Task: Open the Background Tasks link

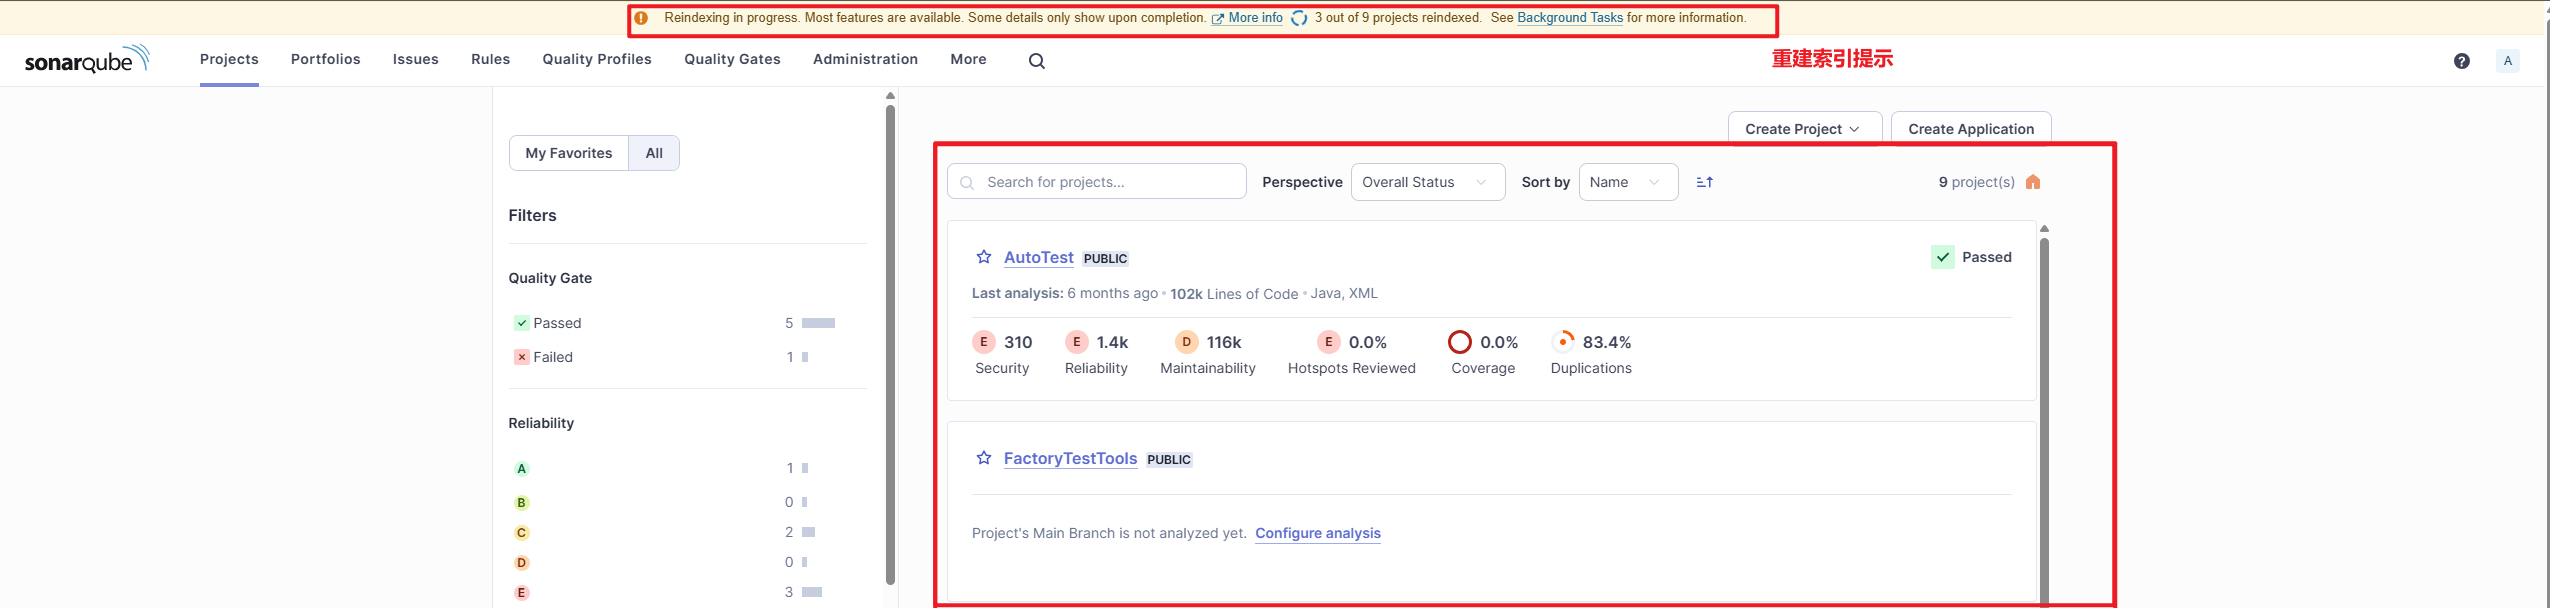Action: tap(1570, 18)
